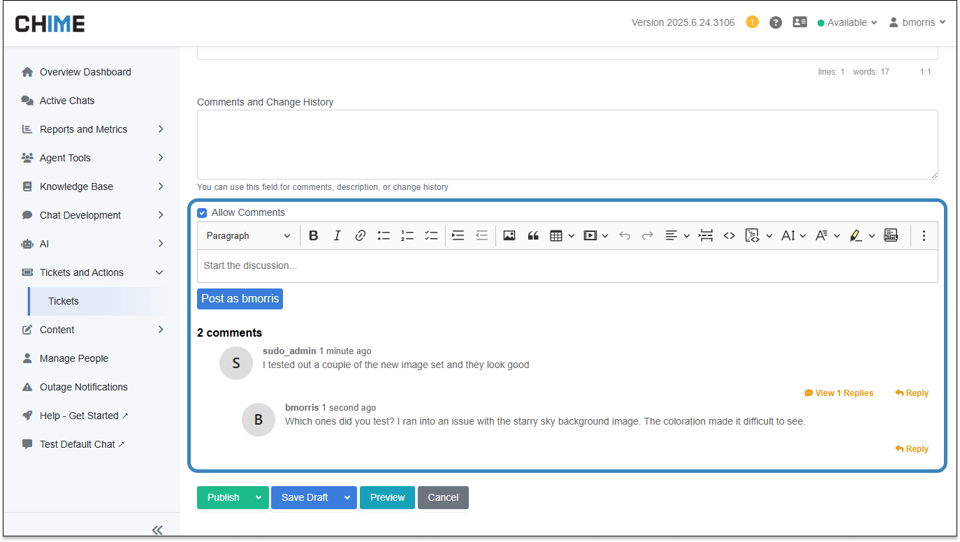The image size is (960, 542).
Task: Insert an image into the comment
Action: 509,236
